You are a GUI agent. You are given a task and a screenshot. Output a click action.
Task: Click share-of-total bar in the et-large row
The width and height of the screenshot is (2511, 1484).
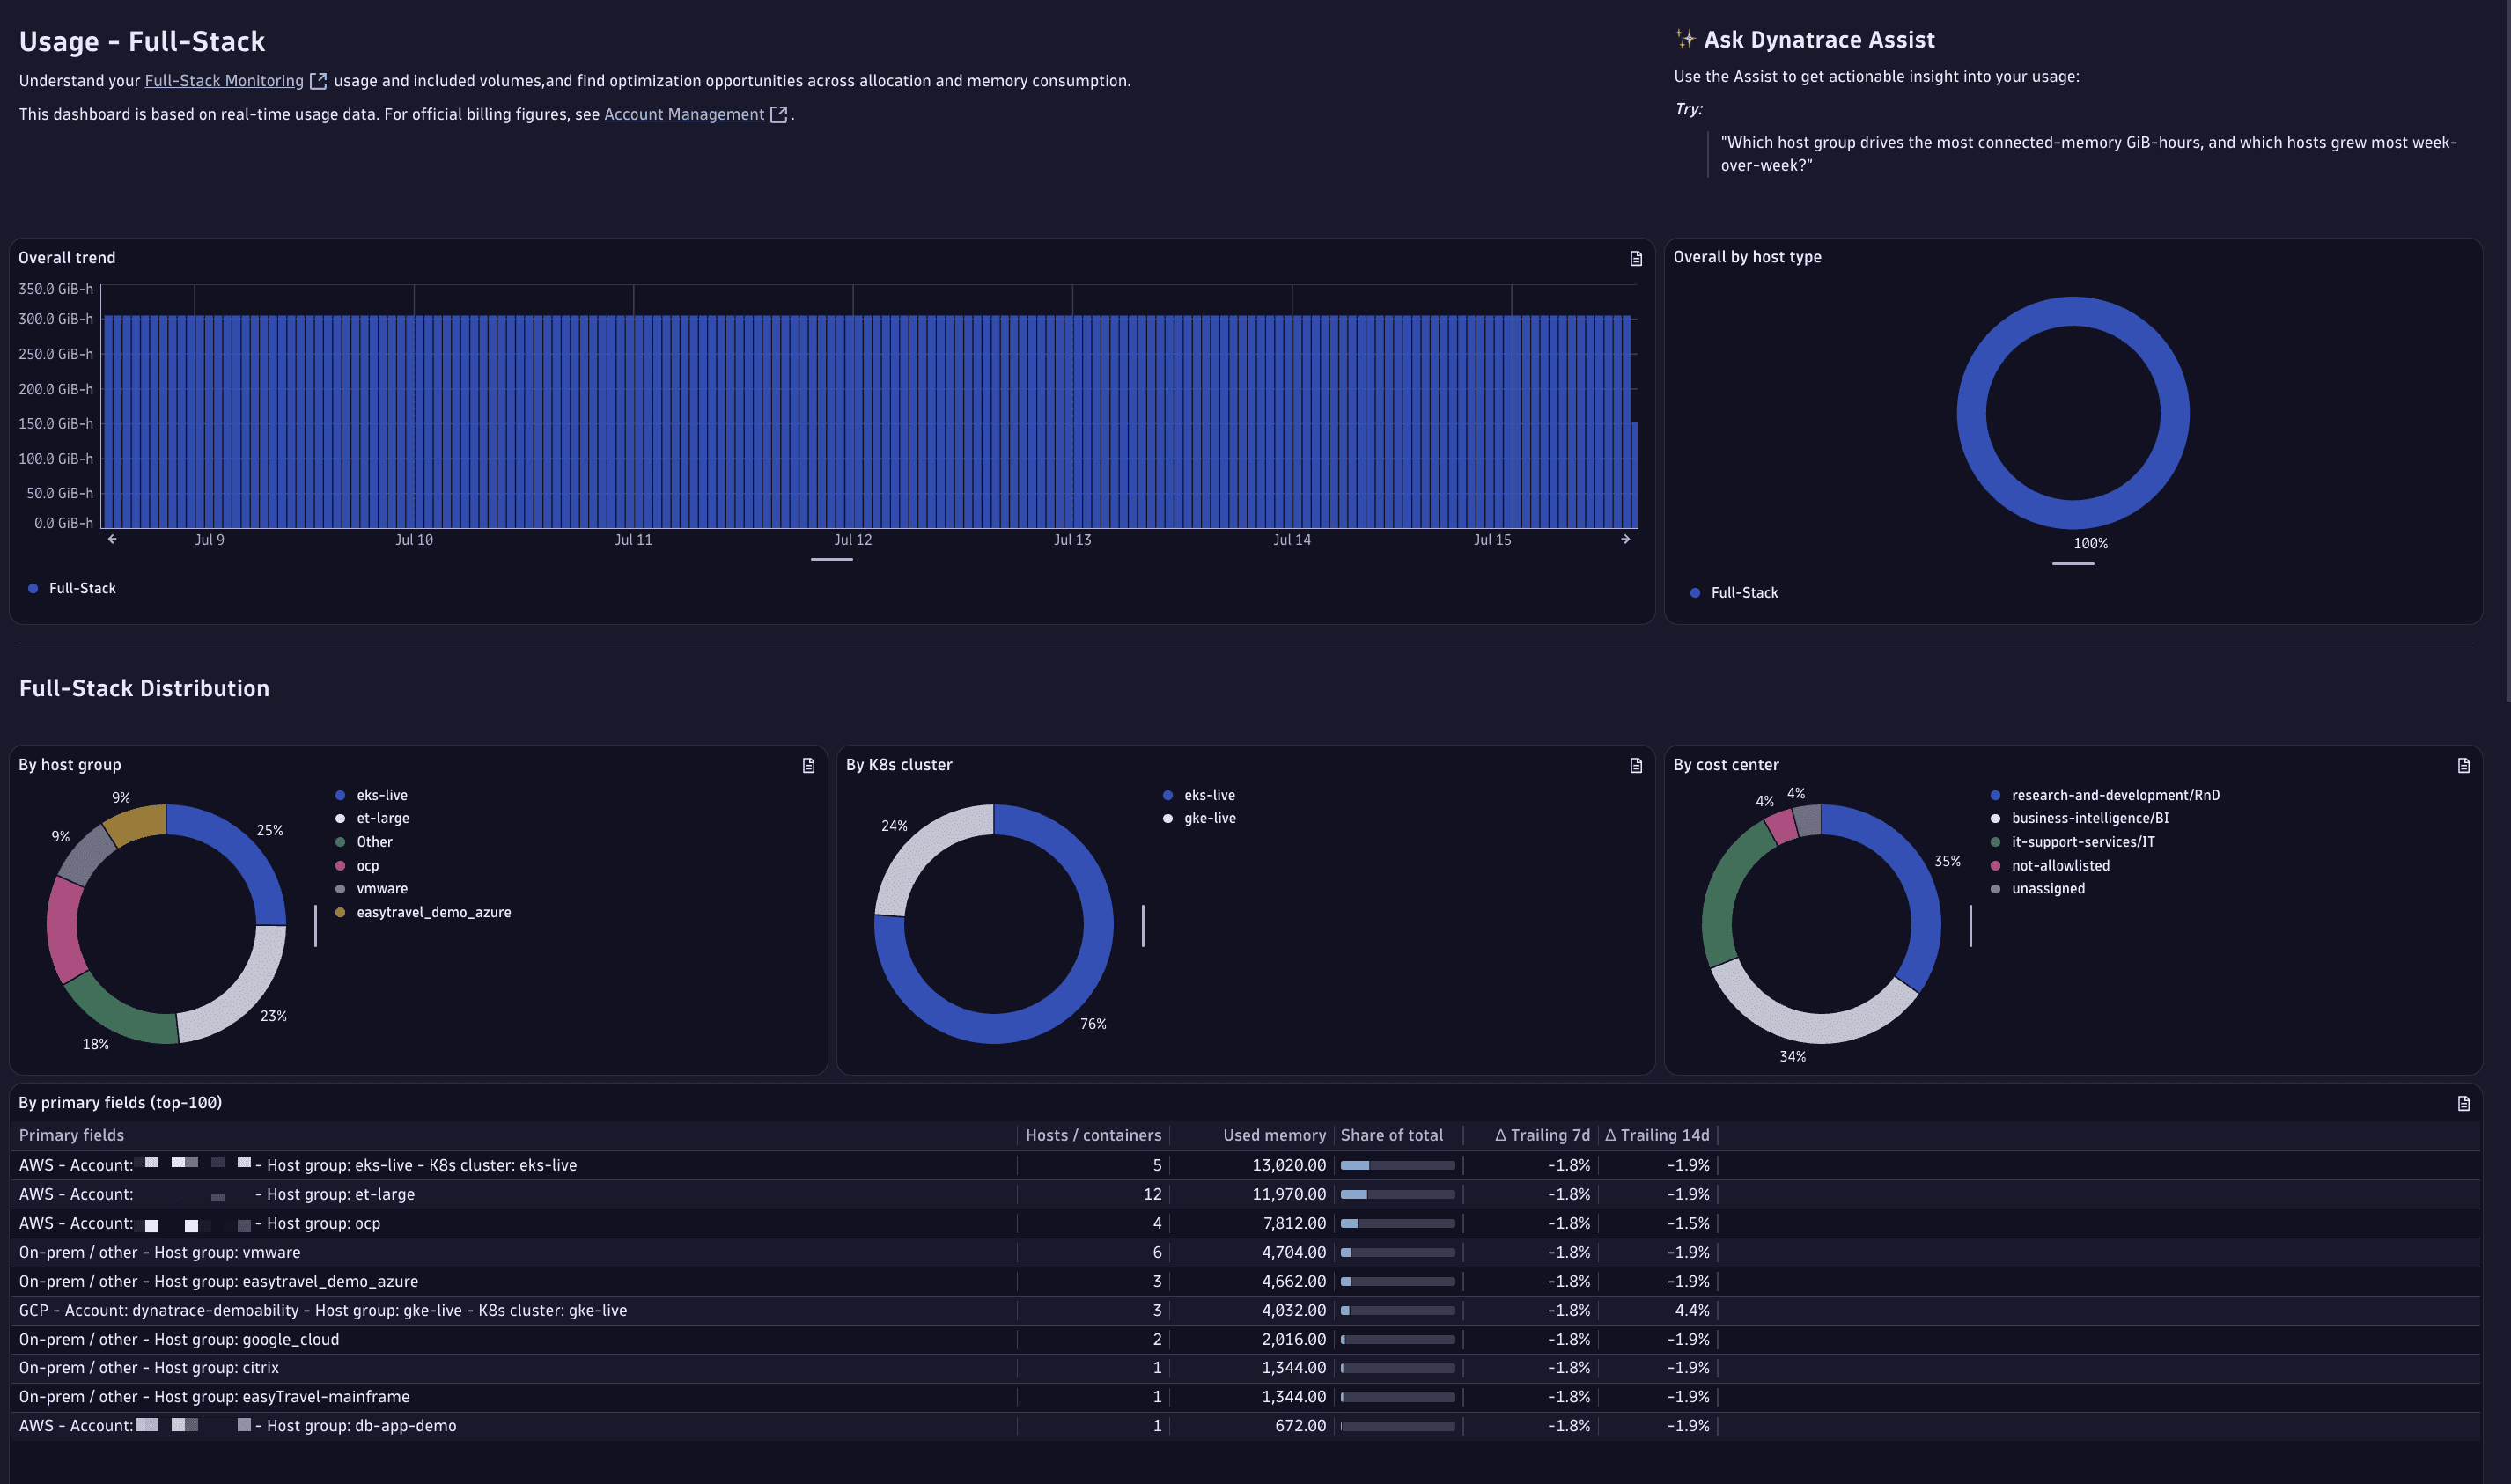(x=1397, y=1195)
